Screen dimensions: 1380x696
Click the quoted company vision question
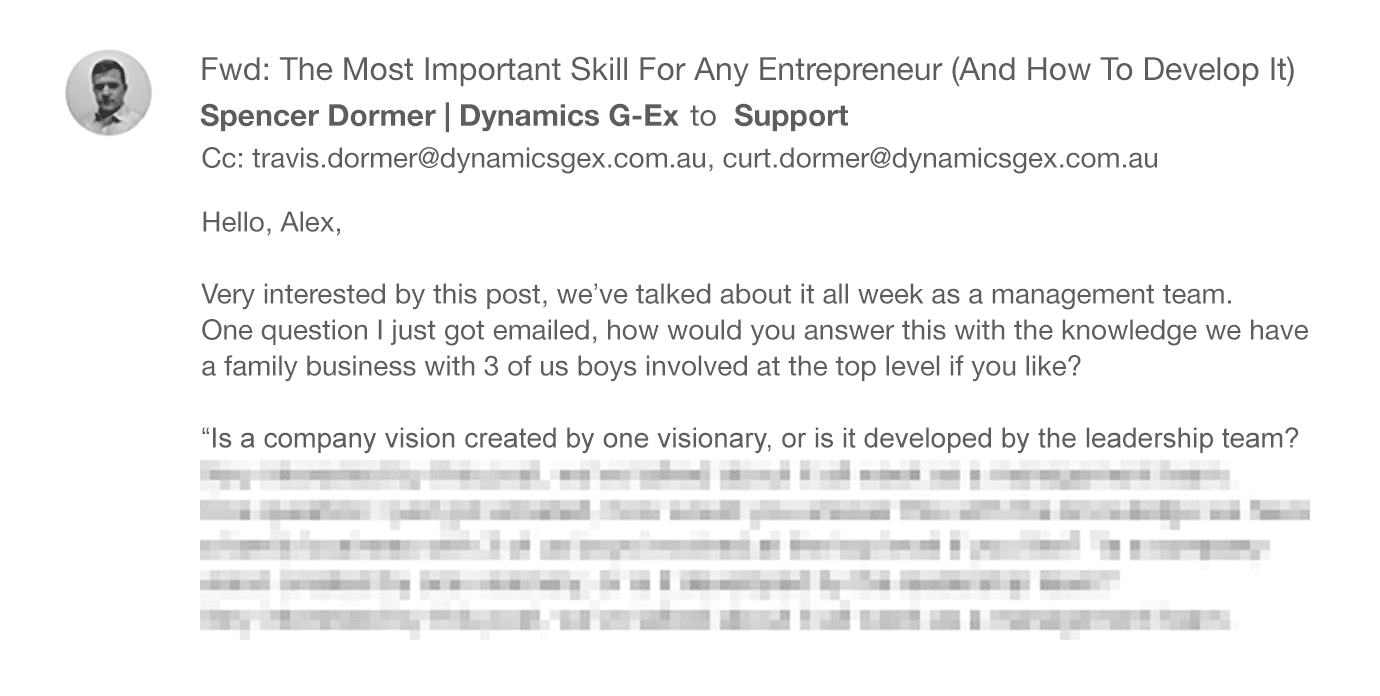click(x=749, y=439)
